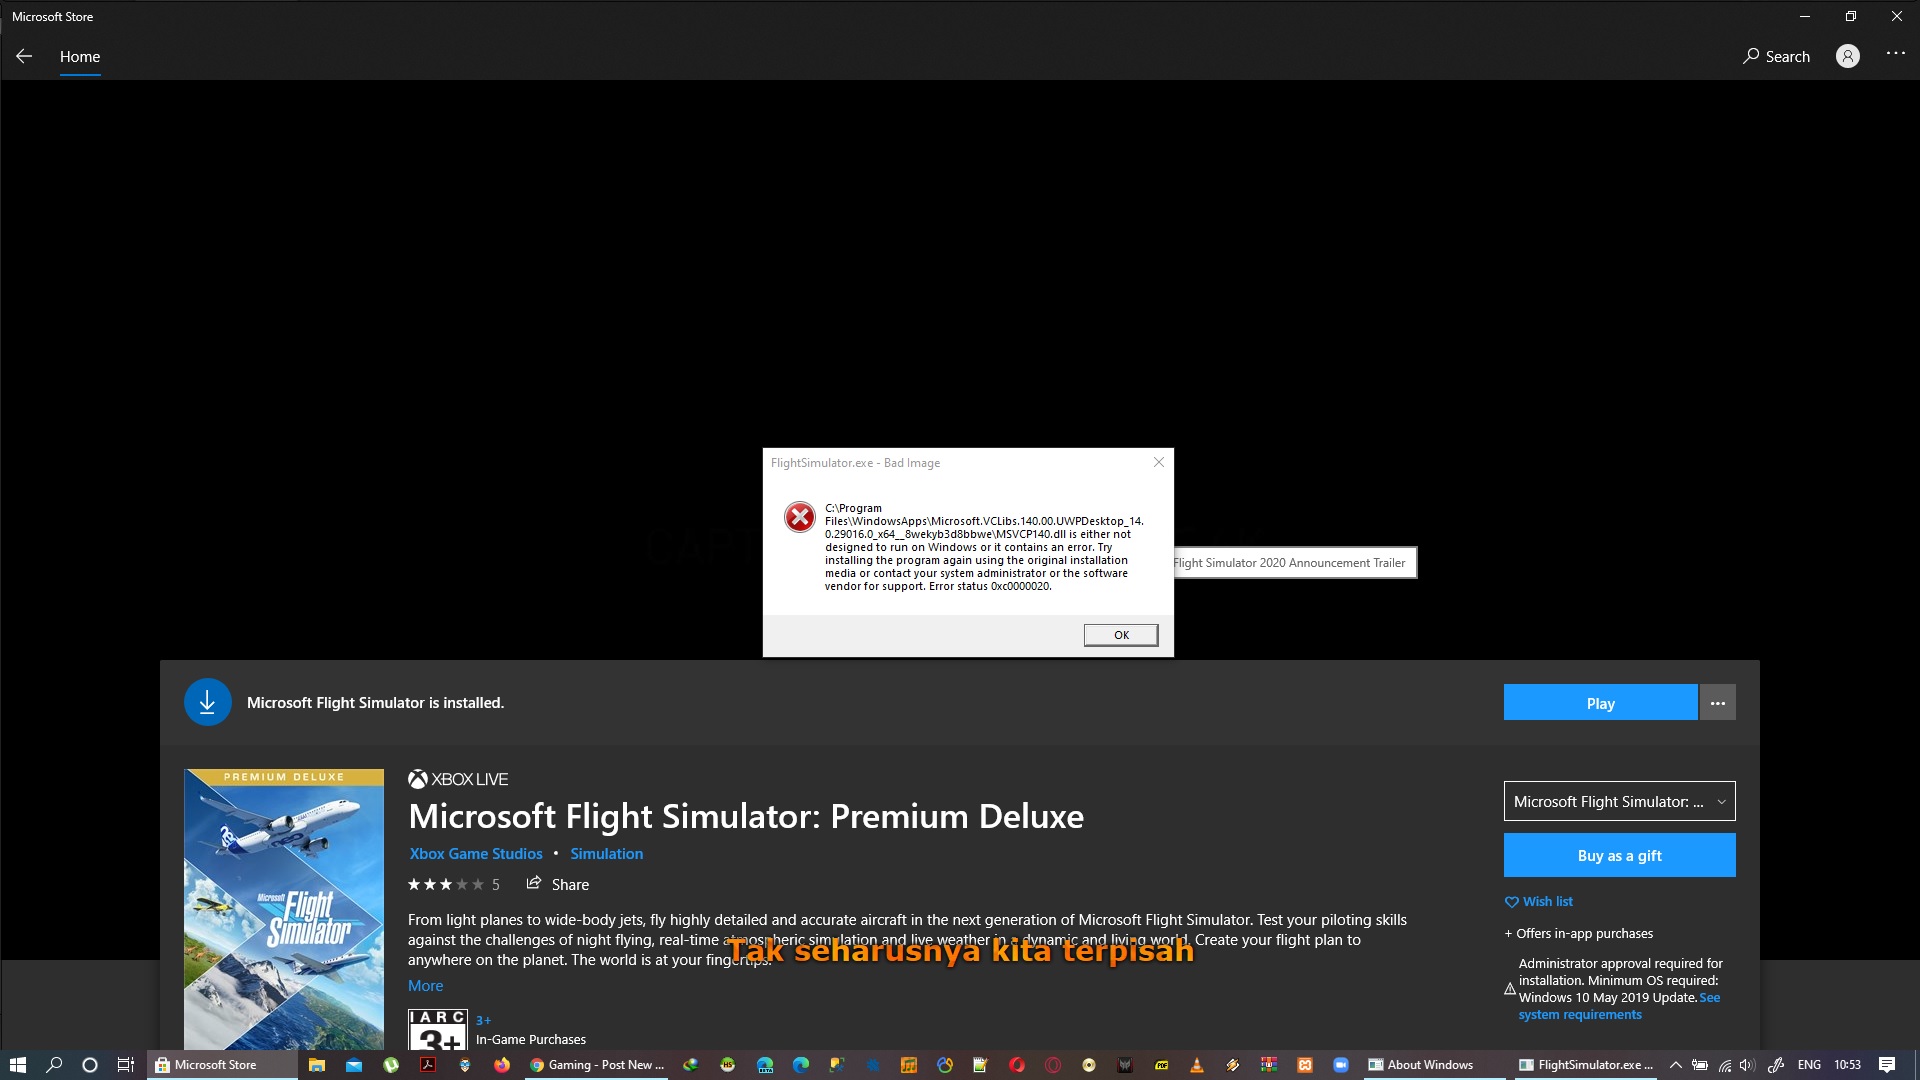The width and height of the screenshot is (1920, 1080).
Task: Expand the Microsoft Flight Simulator edition dropdown
Action: pyautogui.click(x=1620, y=802)
